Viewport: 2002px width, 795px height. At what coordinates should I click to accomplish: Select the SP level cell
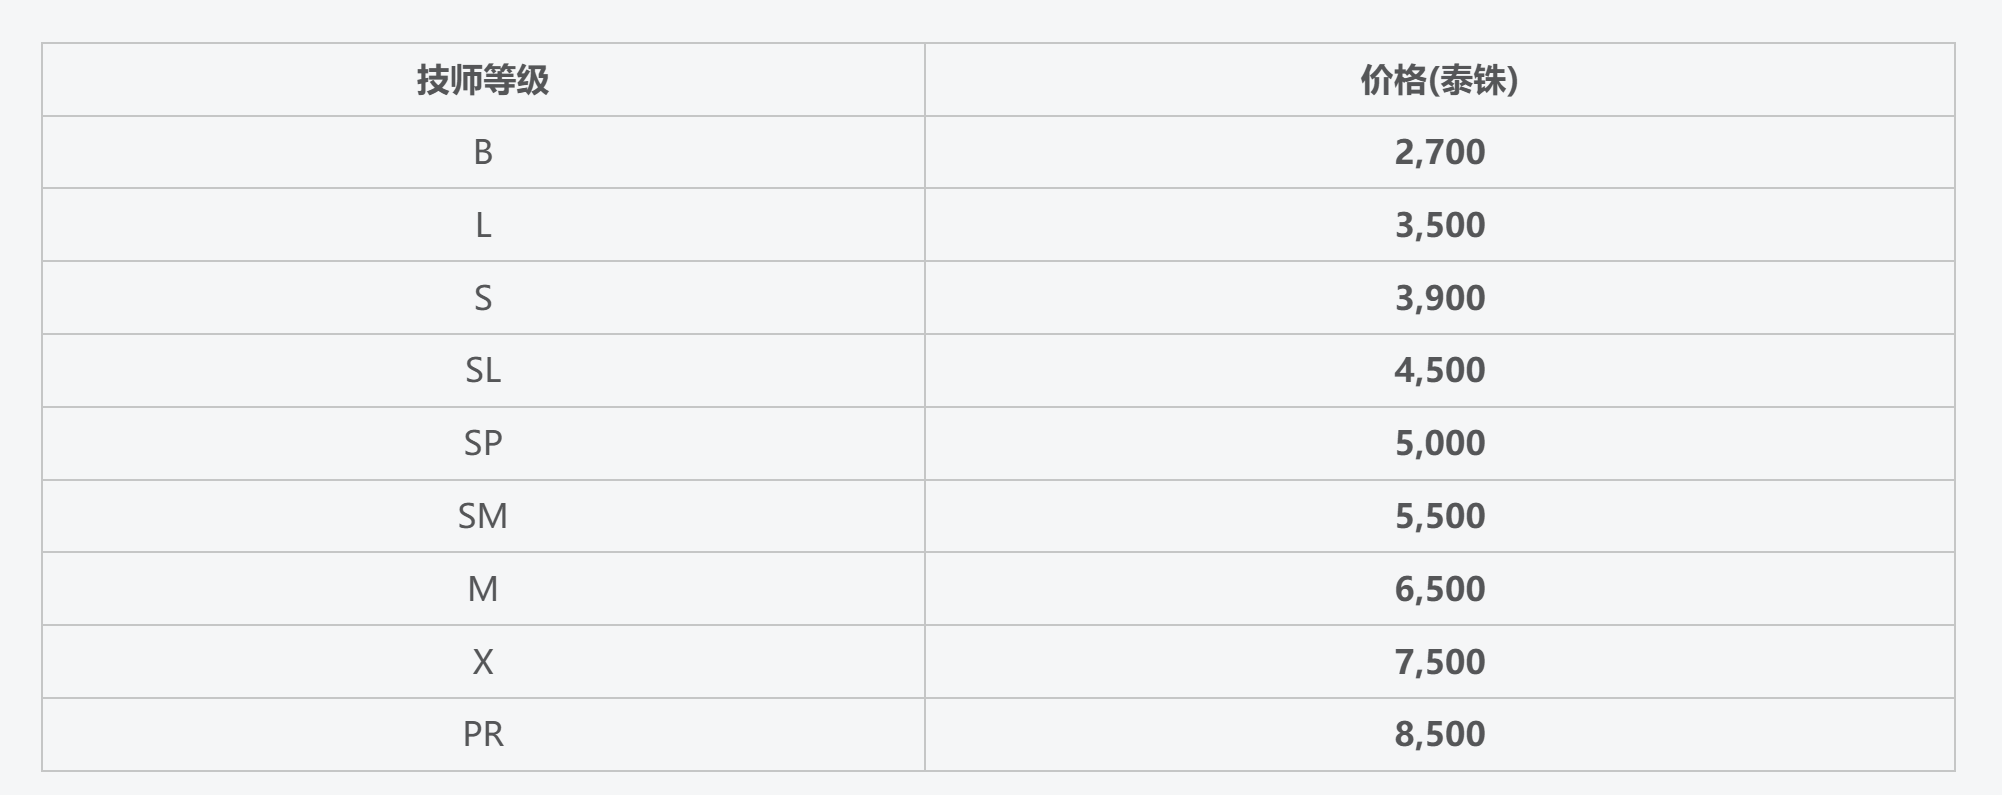483,443
